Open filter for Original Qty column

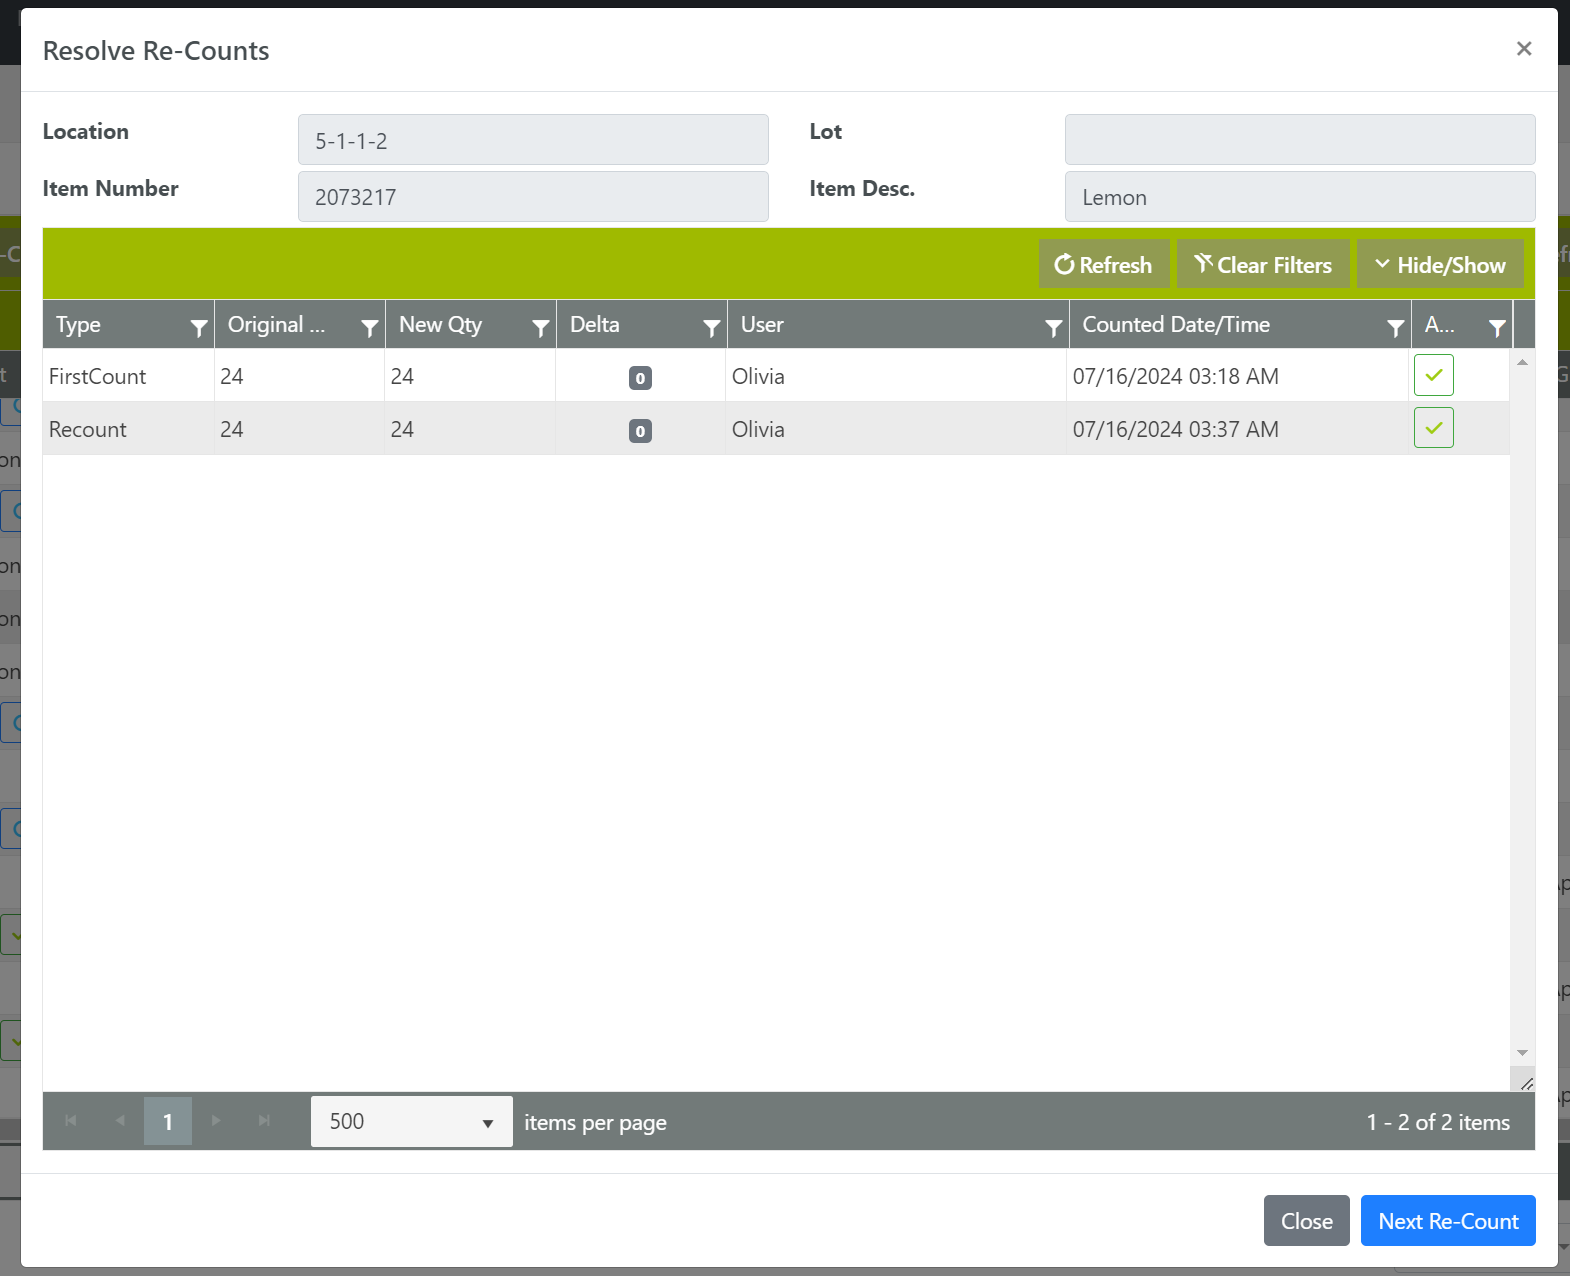pyautogui.click(x=369, y=327)
